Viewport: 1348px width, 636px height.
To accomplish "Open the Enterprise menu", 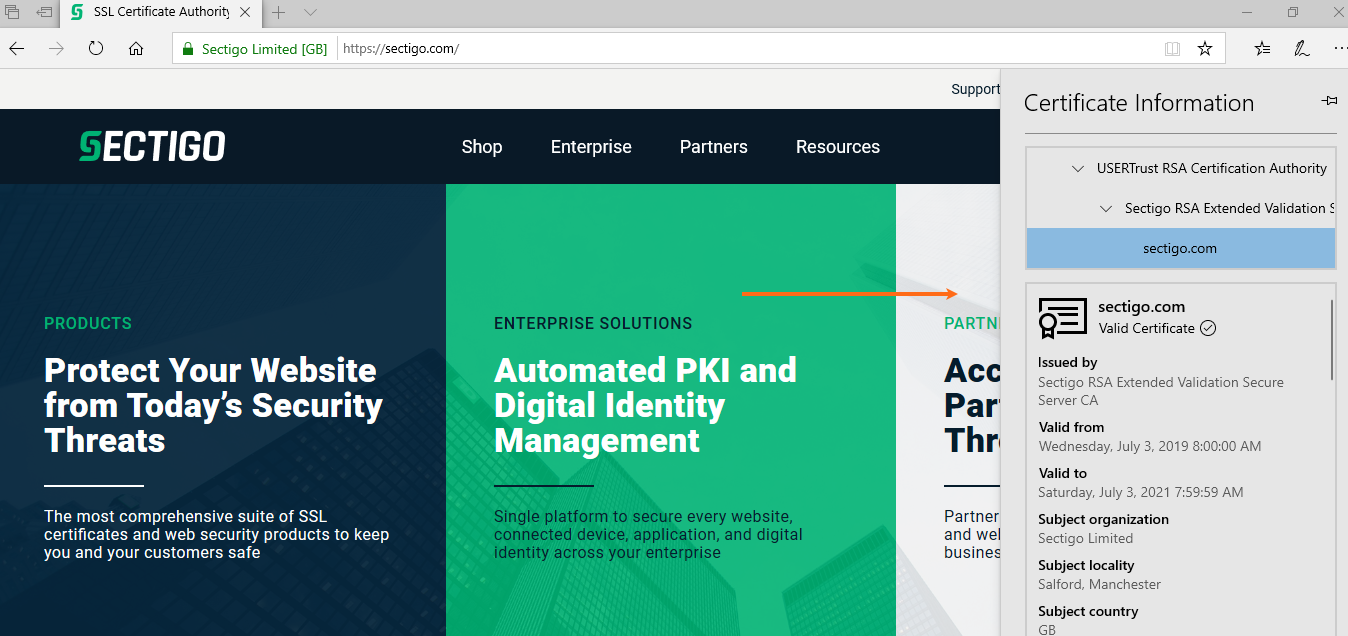I will 591,147.
